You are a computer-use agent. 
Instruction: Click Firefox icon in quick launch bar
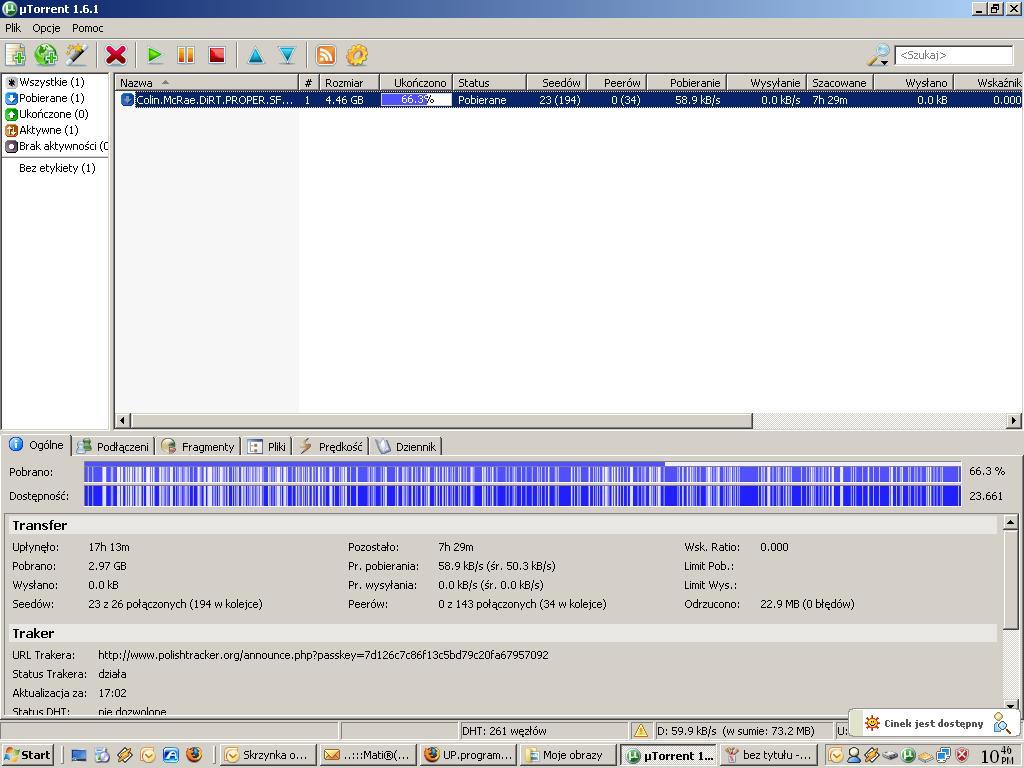194,755
